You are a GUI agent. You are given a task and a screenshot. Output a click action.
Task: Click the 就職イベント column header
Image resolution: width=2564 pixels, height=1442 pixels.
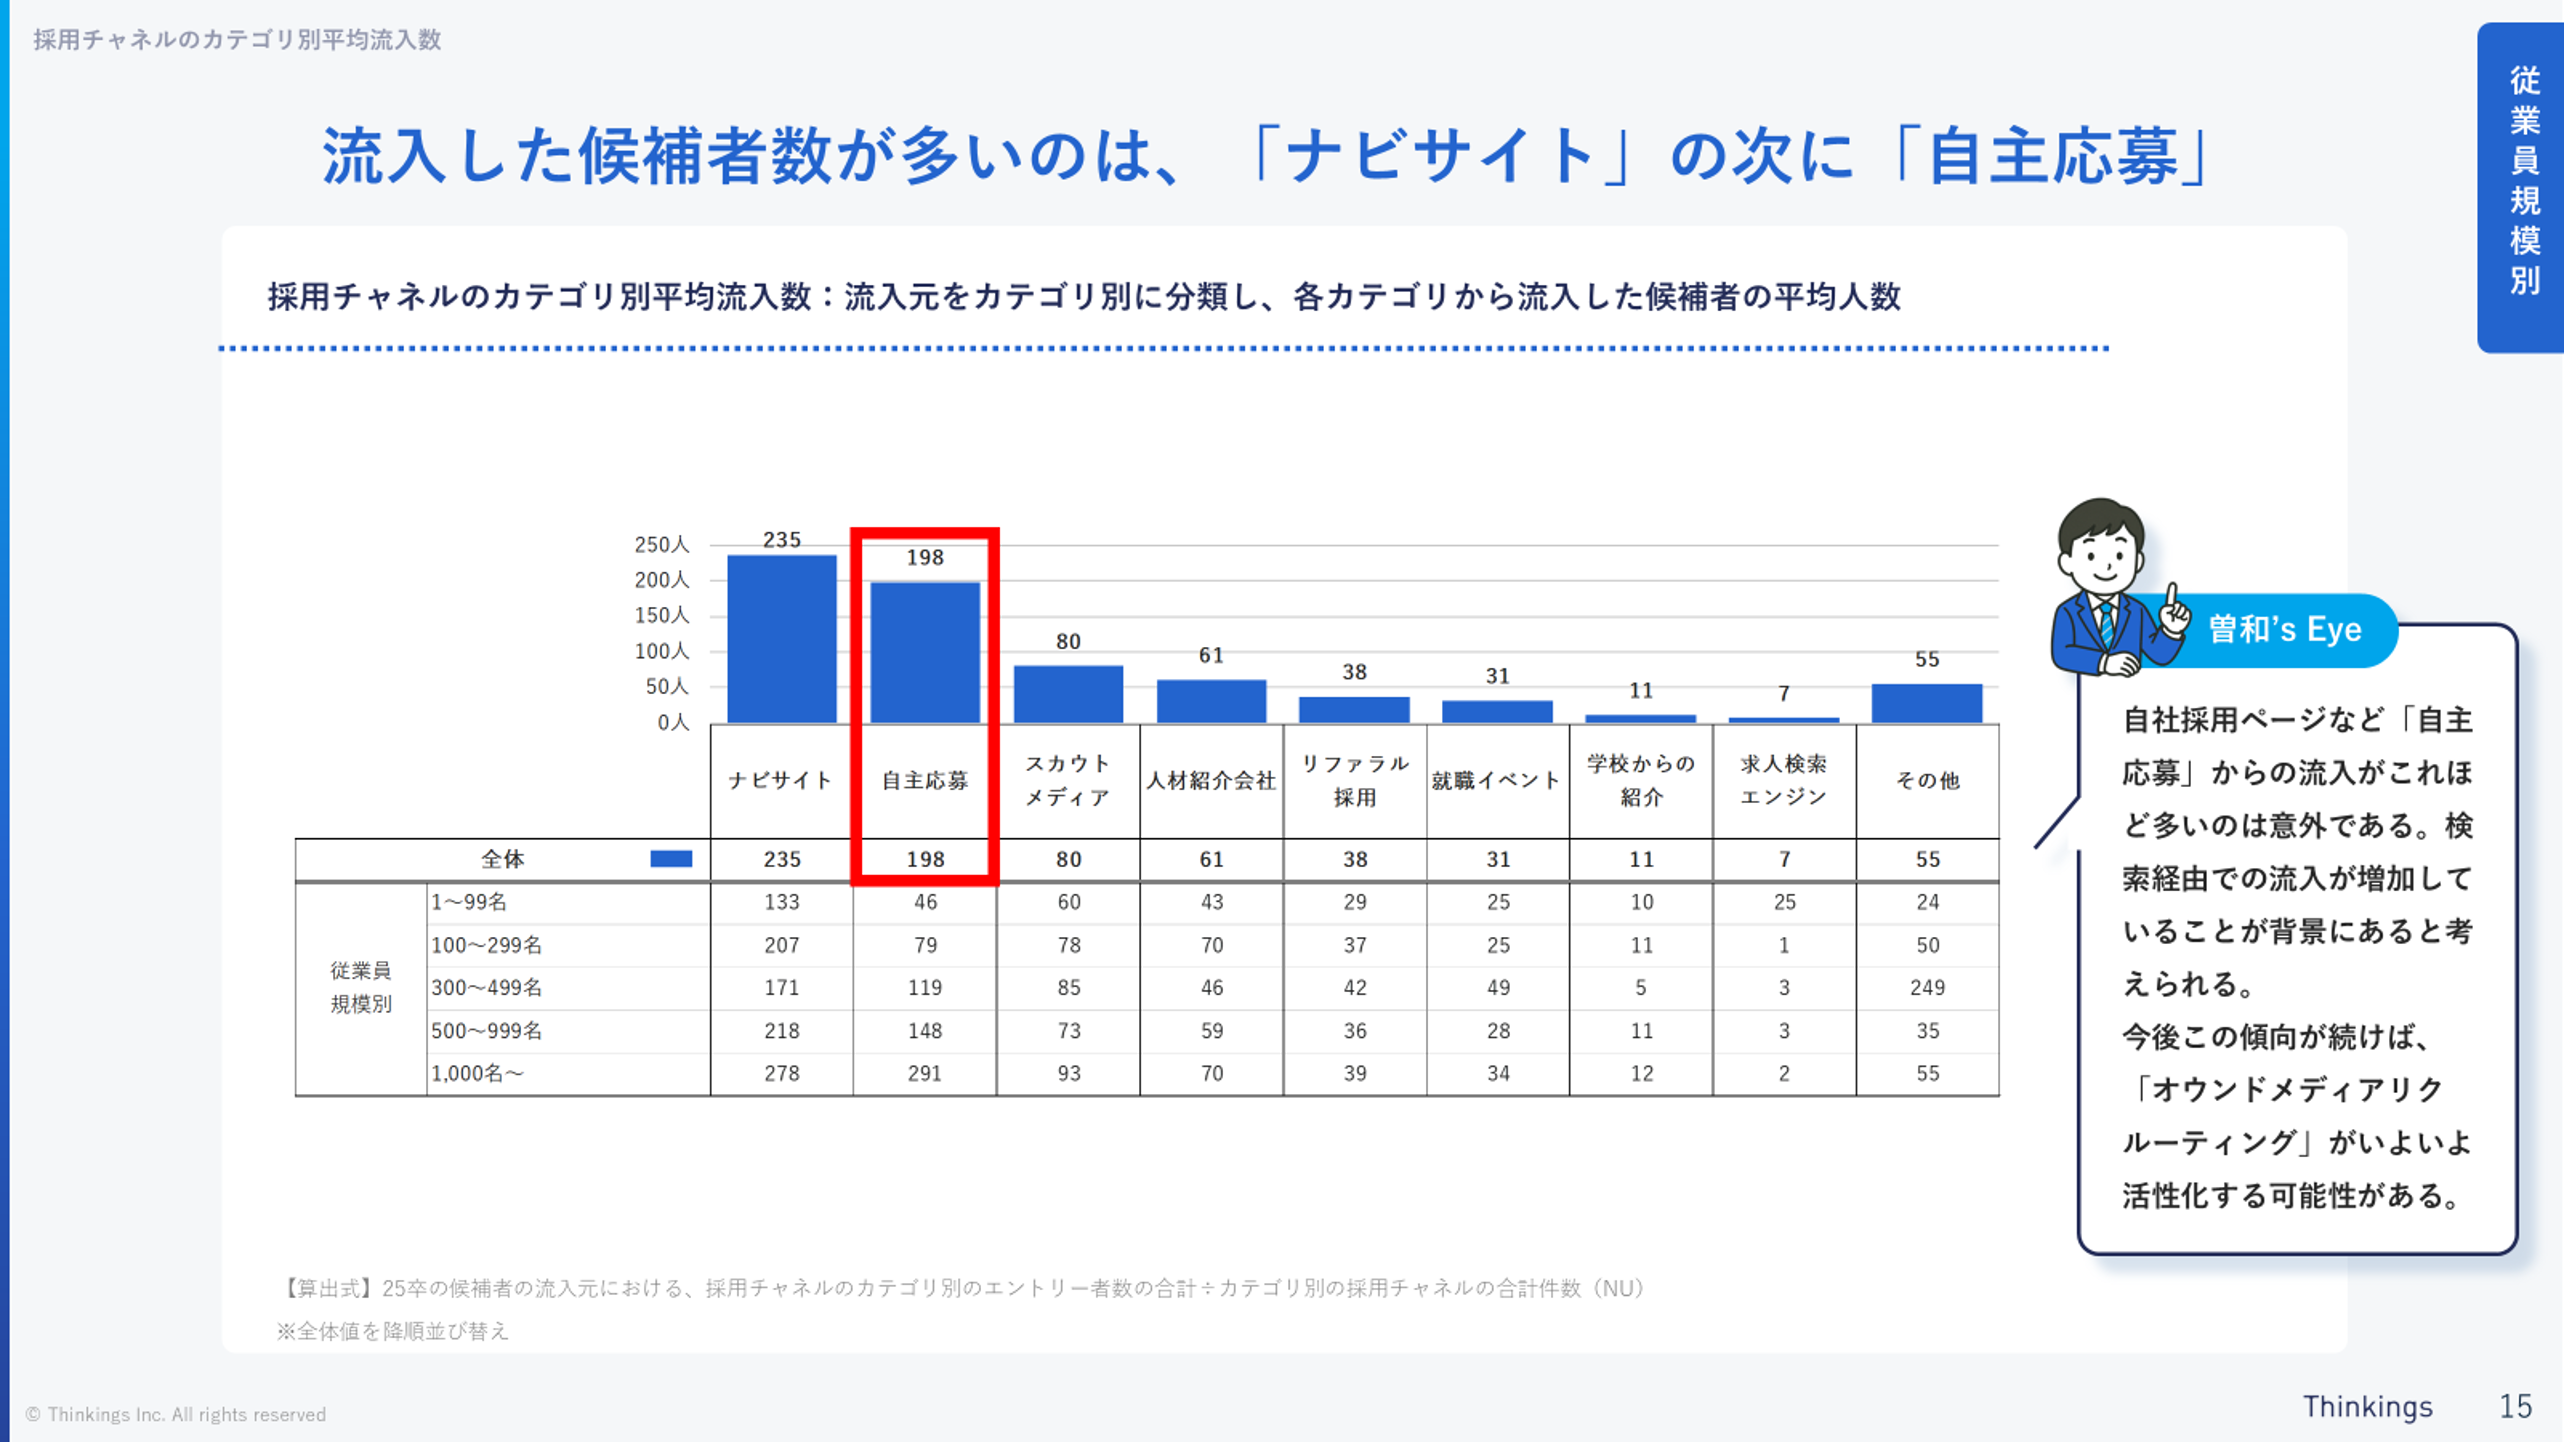point(1497,780)
